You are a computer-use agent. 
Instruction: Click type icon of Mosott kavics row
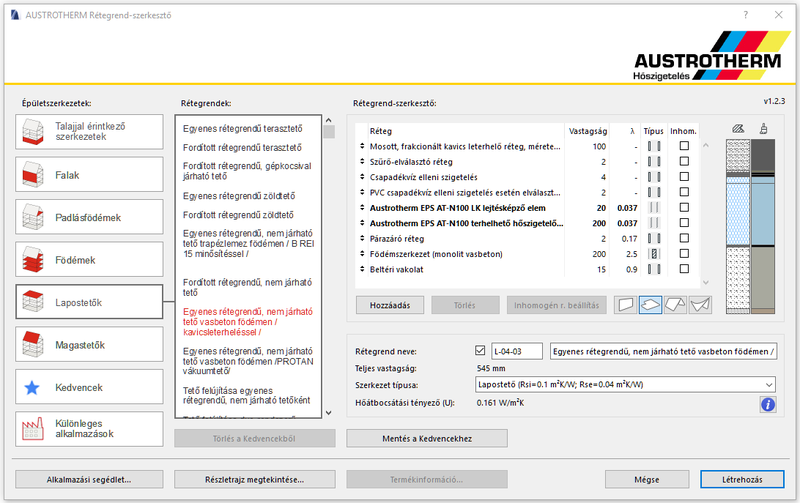[x=654, y=146]
